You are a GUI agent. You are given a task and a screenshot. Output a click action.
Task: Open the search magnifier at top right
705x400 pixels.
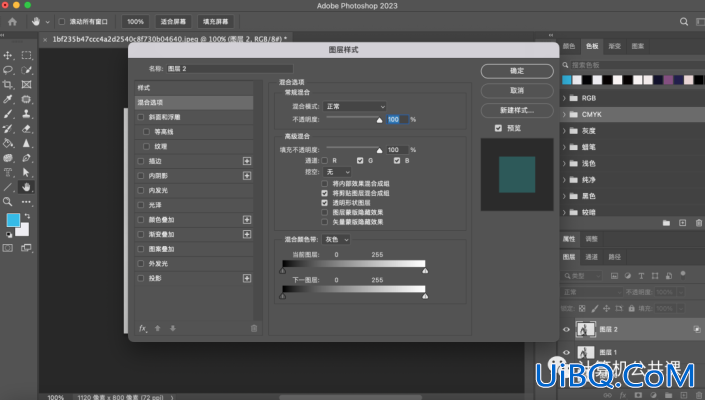tap(684, 22)
